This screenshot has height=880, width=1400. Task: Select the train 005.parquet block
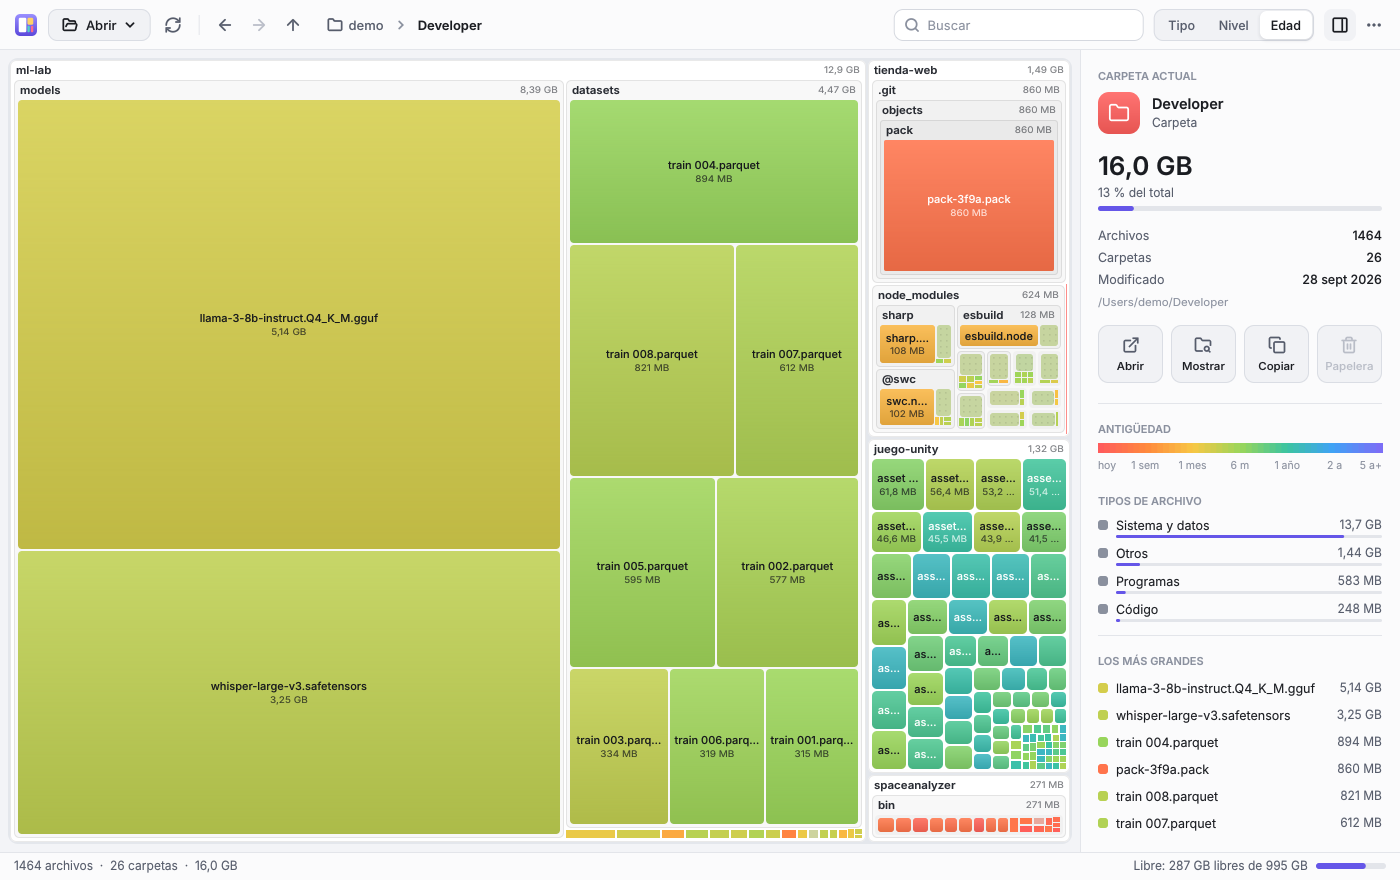[642, 572]
